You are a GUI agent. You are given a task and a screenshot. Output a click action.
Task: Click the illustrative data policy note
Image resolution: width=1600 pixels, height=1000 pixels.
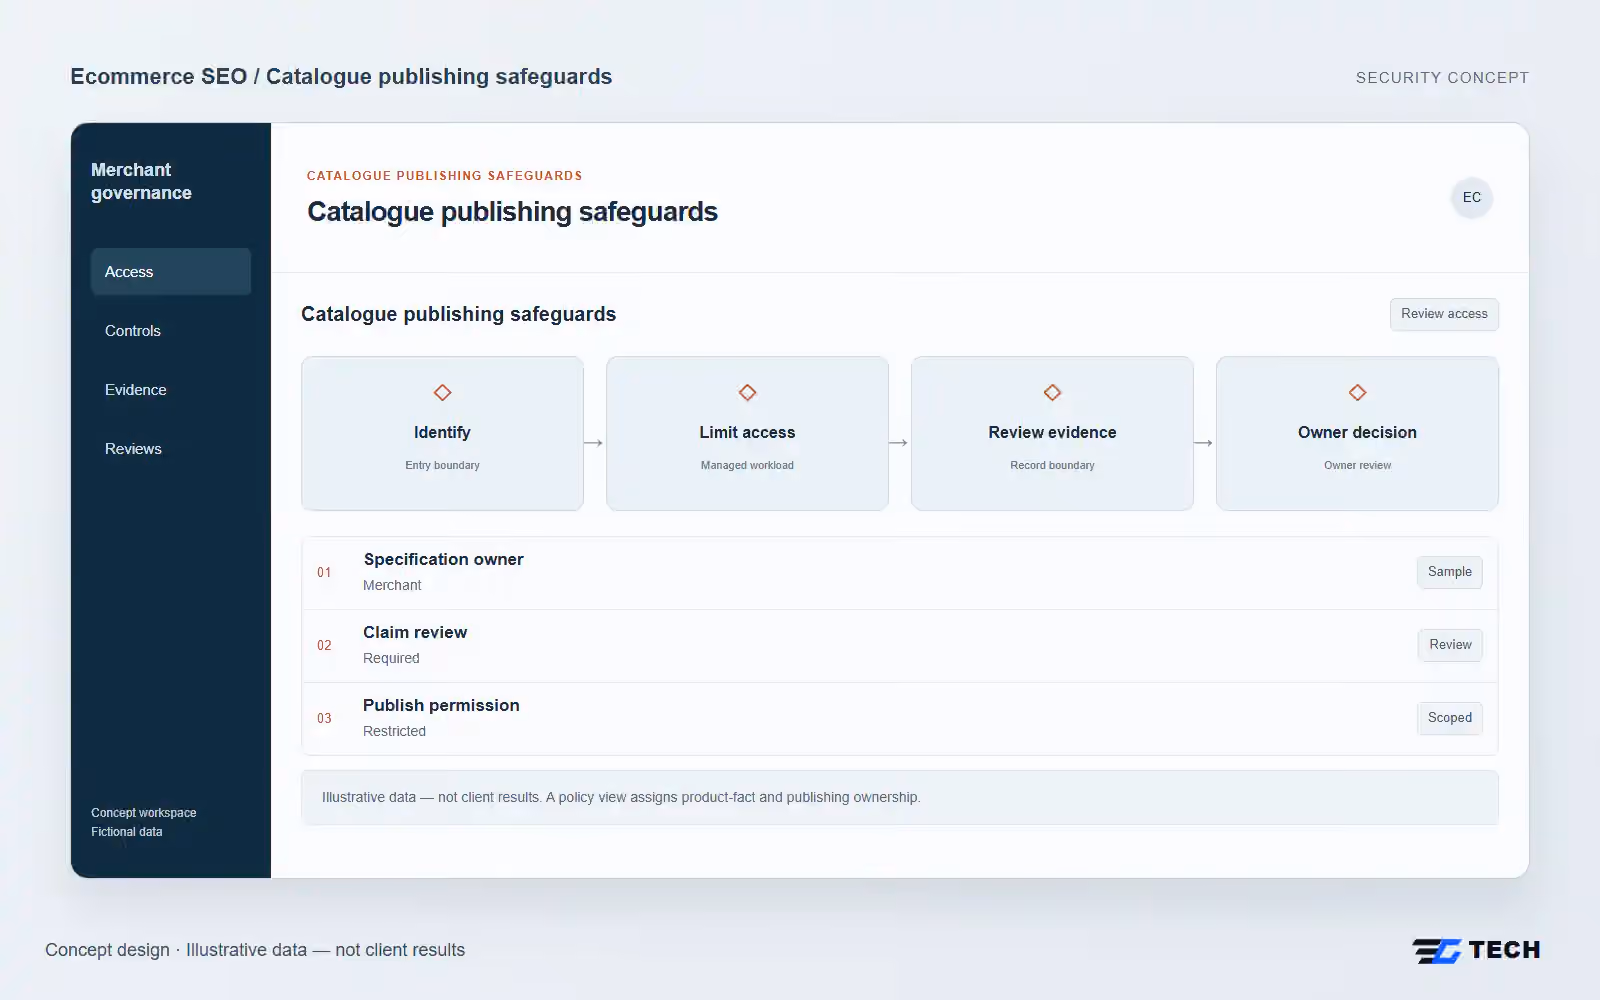point(900,797)
